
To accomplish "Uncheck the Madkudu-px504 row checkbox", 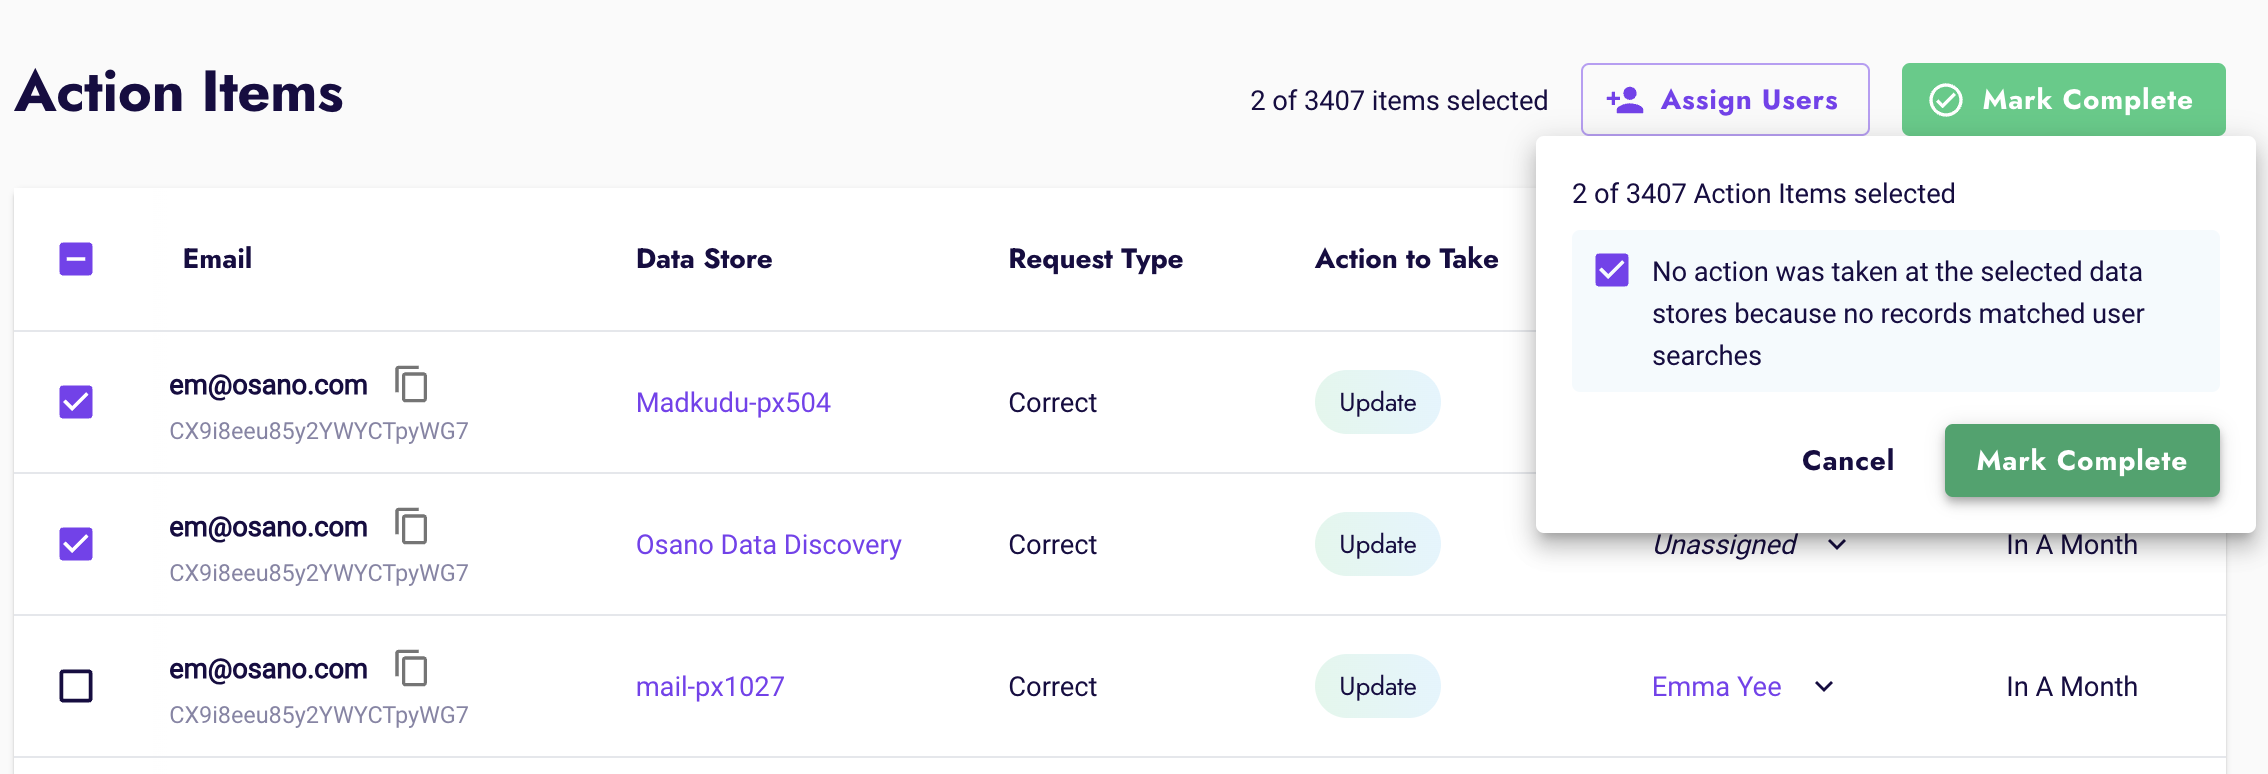I will (76, 402).
